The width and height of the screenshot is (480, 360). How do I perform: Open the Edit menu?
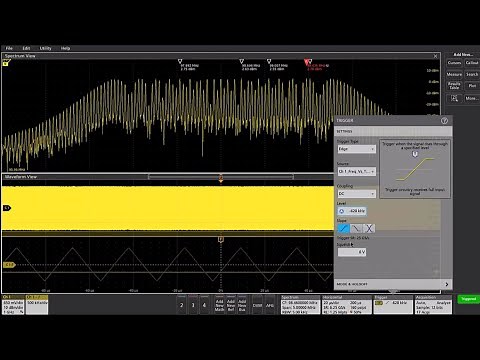(26, 48)
